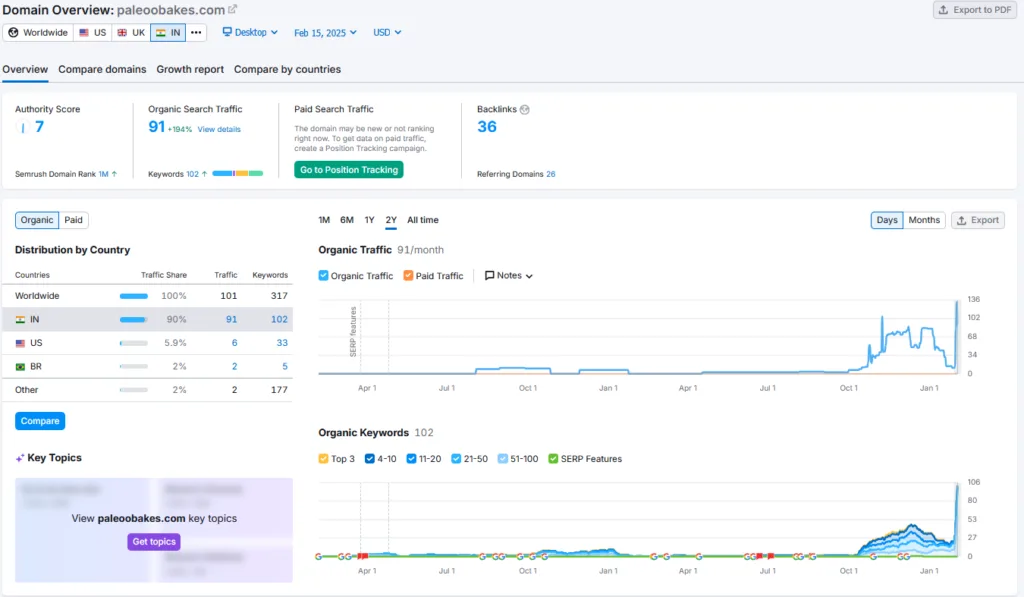This screenshot has height=597, width=1024.
Task: Open the USD currency dropdown
Action: pos(387,33)
